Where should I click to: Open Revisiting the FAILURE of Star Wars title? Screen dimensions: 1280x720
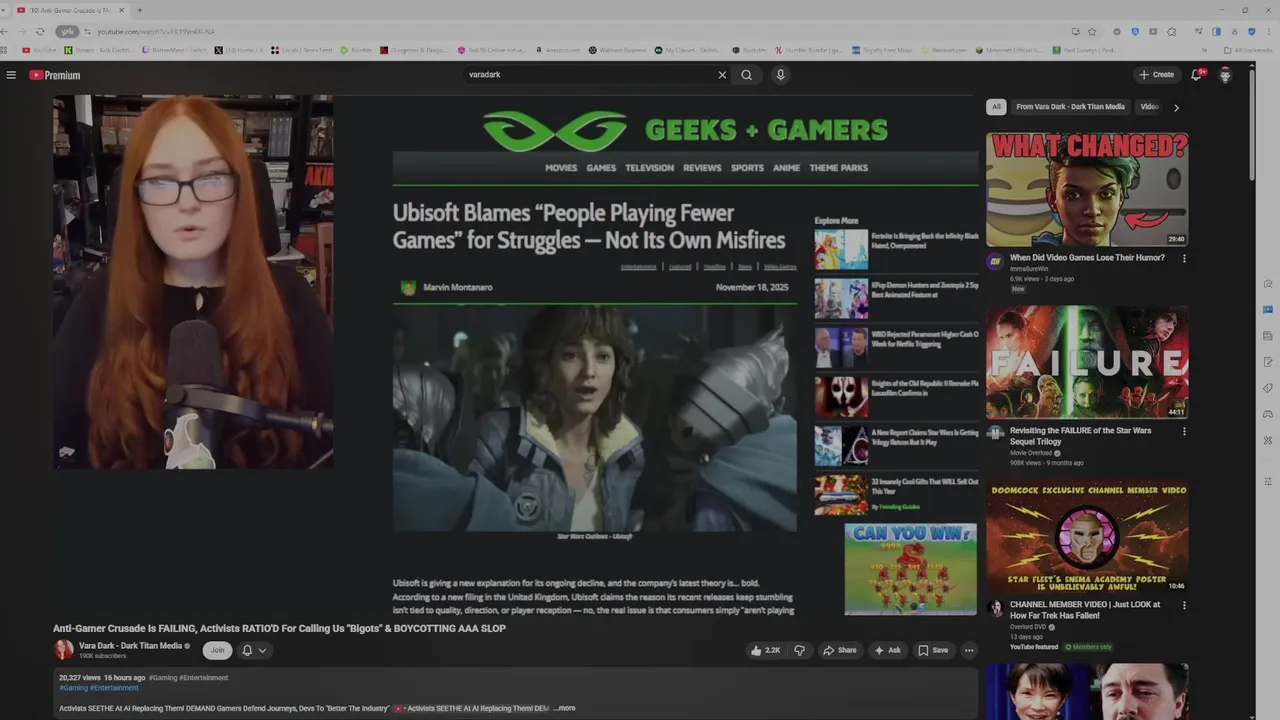[1080, 436]
